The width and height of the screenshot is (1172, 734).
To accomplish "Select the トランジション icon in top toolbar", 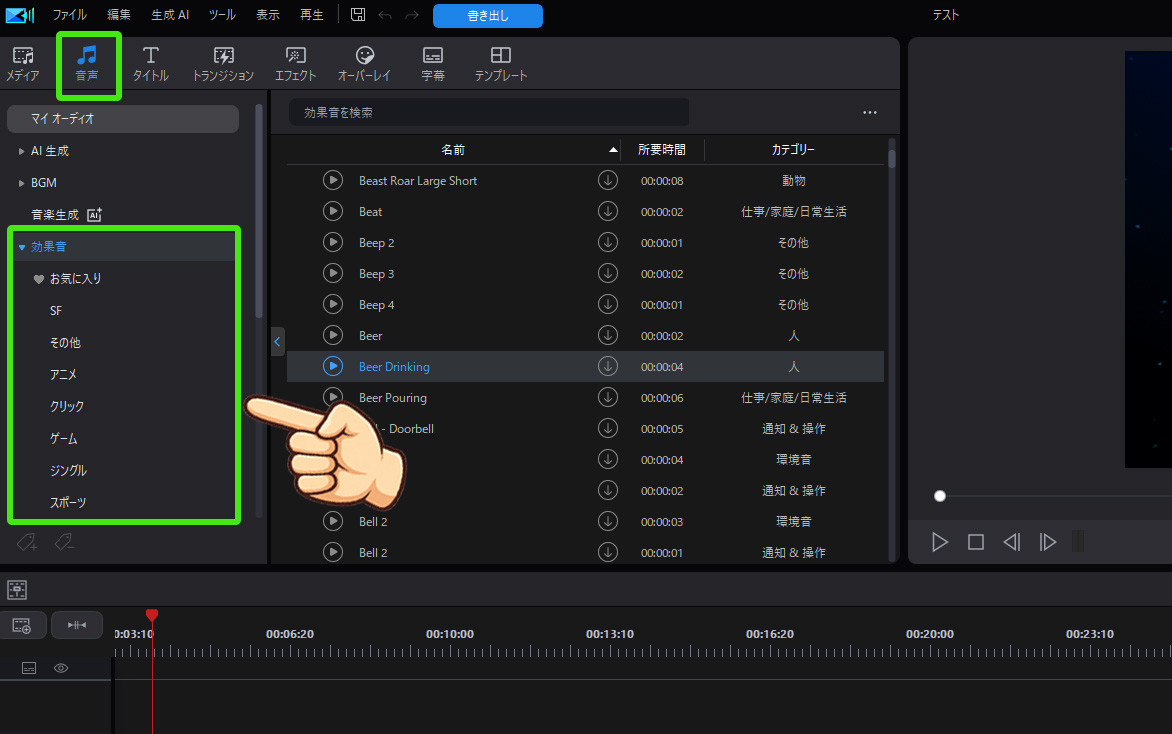I will 222,63.
